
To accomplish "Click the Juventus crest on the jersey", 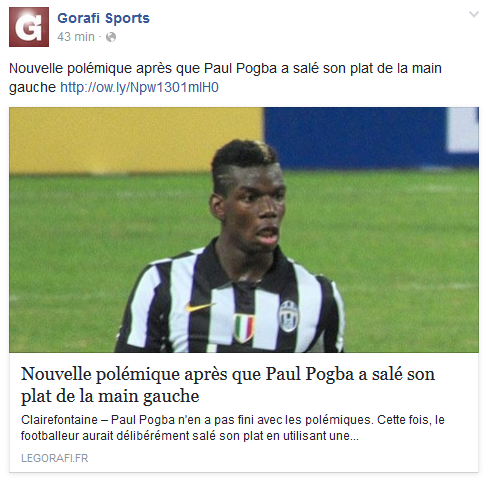I will [289, 315].
